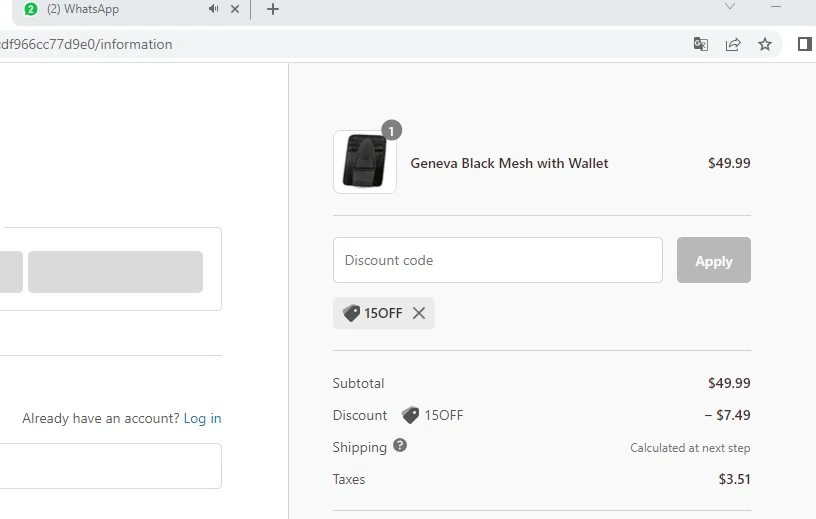
Task: Click the Shipping label
Action: click(360, 448)
